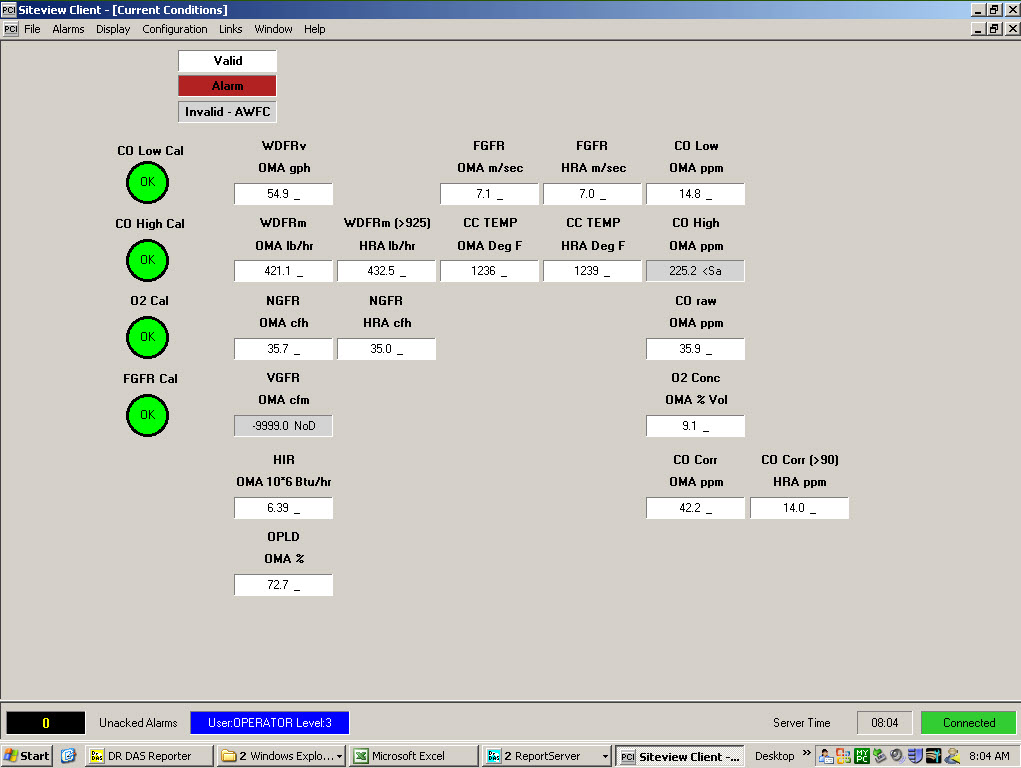The image size is (1021, 768).
Task: Click the FGFR Cal OK status circle
Action: [x=147, y=415]
